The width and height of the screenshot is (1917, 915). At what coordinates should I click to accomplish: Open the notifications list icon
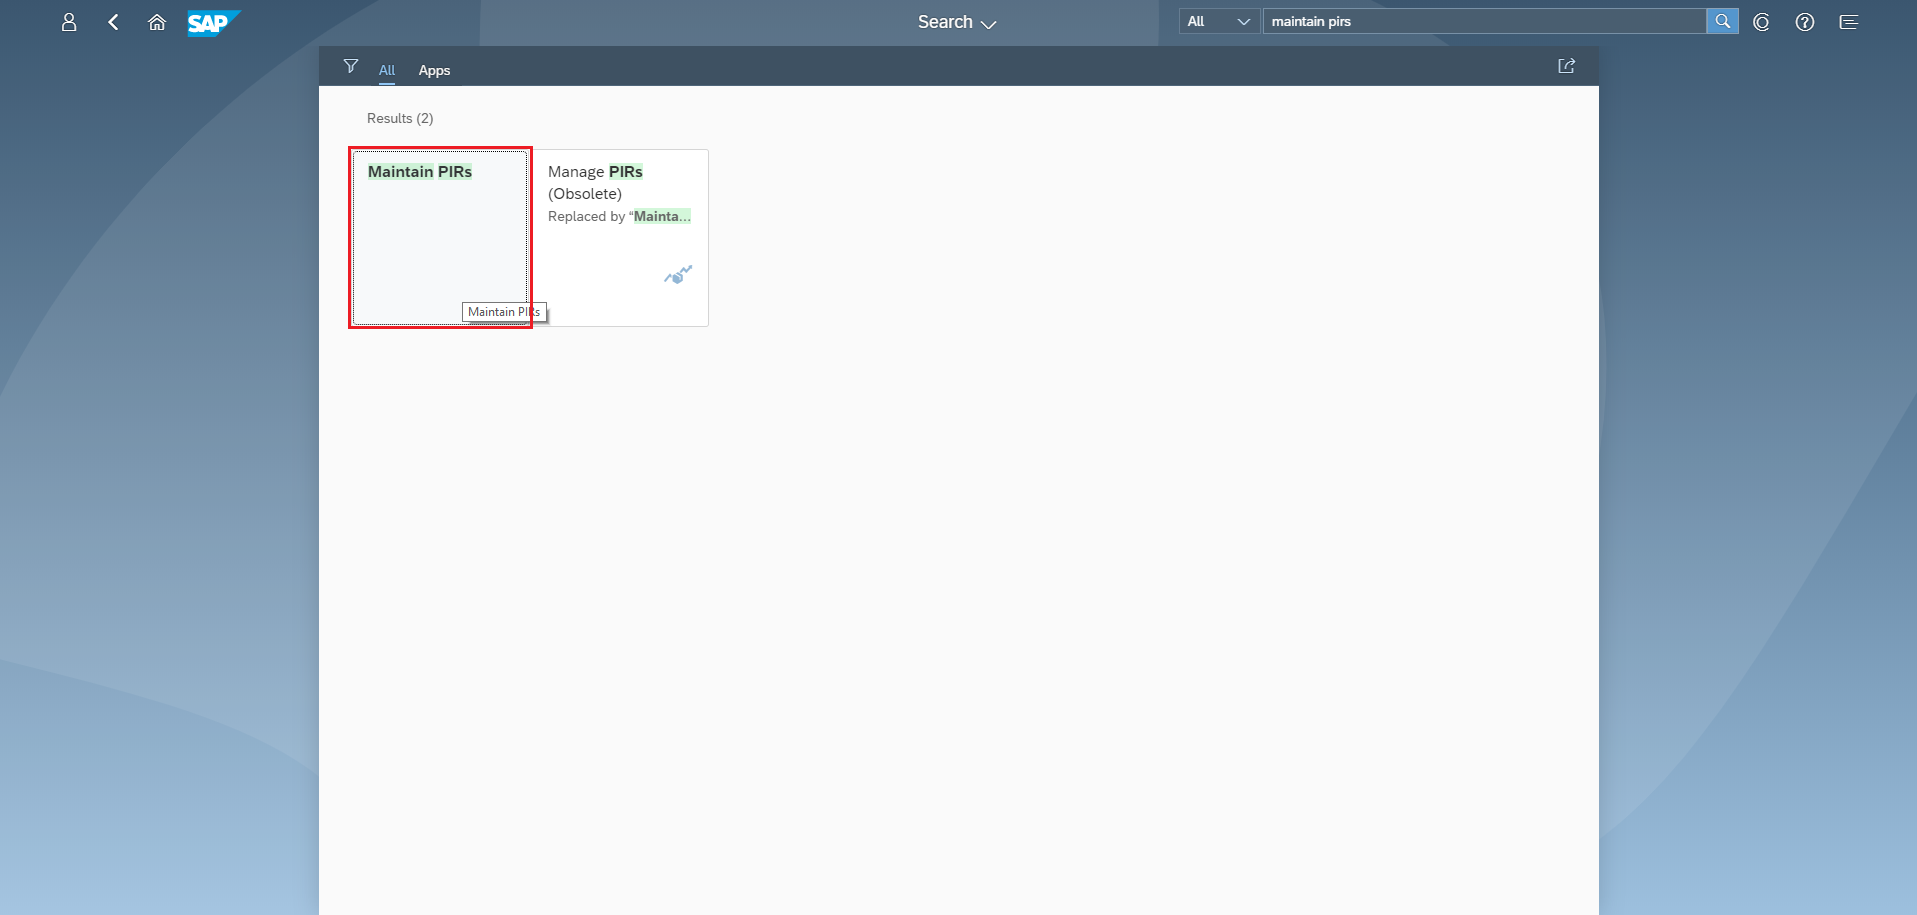pos(1849,22)
